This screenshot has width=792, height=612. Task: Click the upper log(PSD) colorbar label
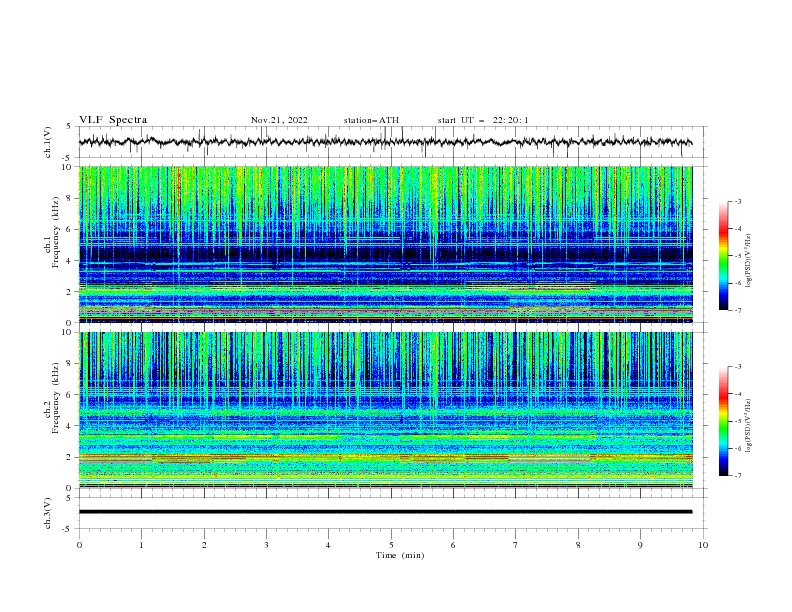749,261
